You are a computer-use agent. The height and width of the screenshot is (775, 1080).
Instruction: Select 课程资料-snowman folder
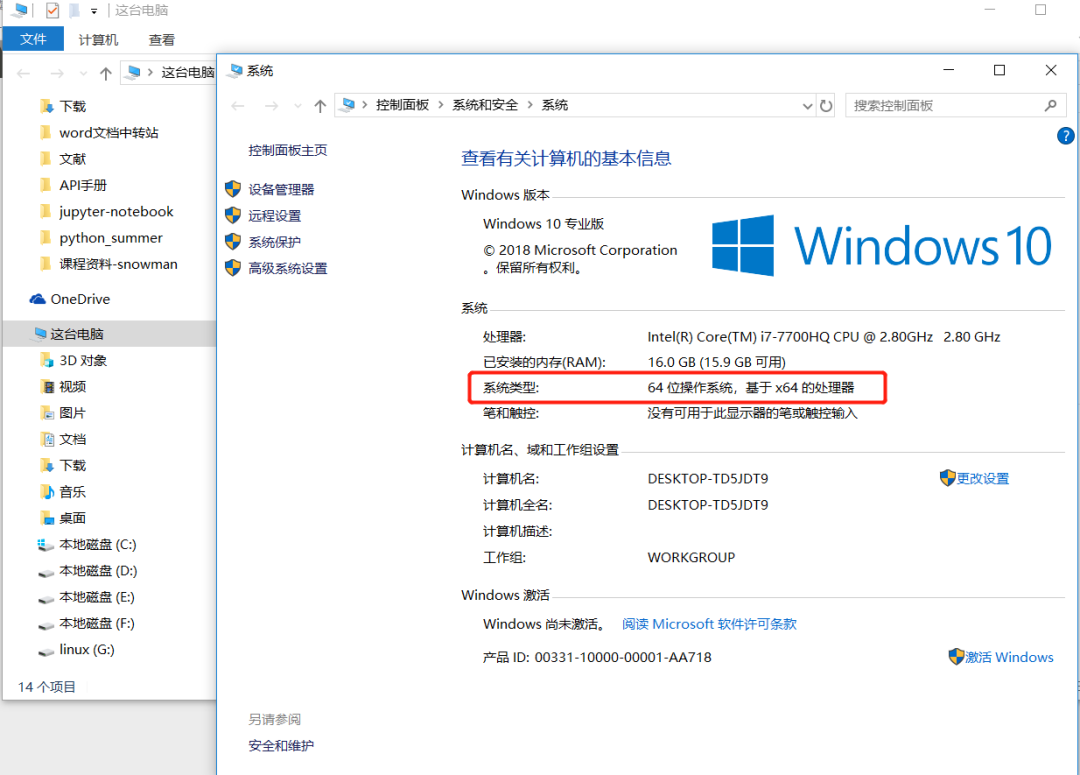point(118,264)
